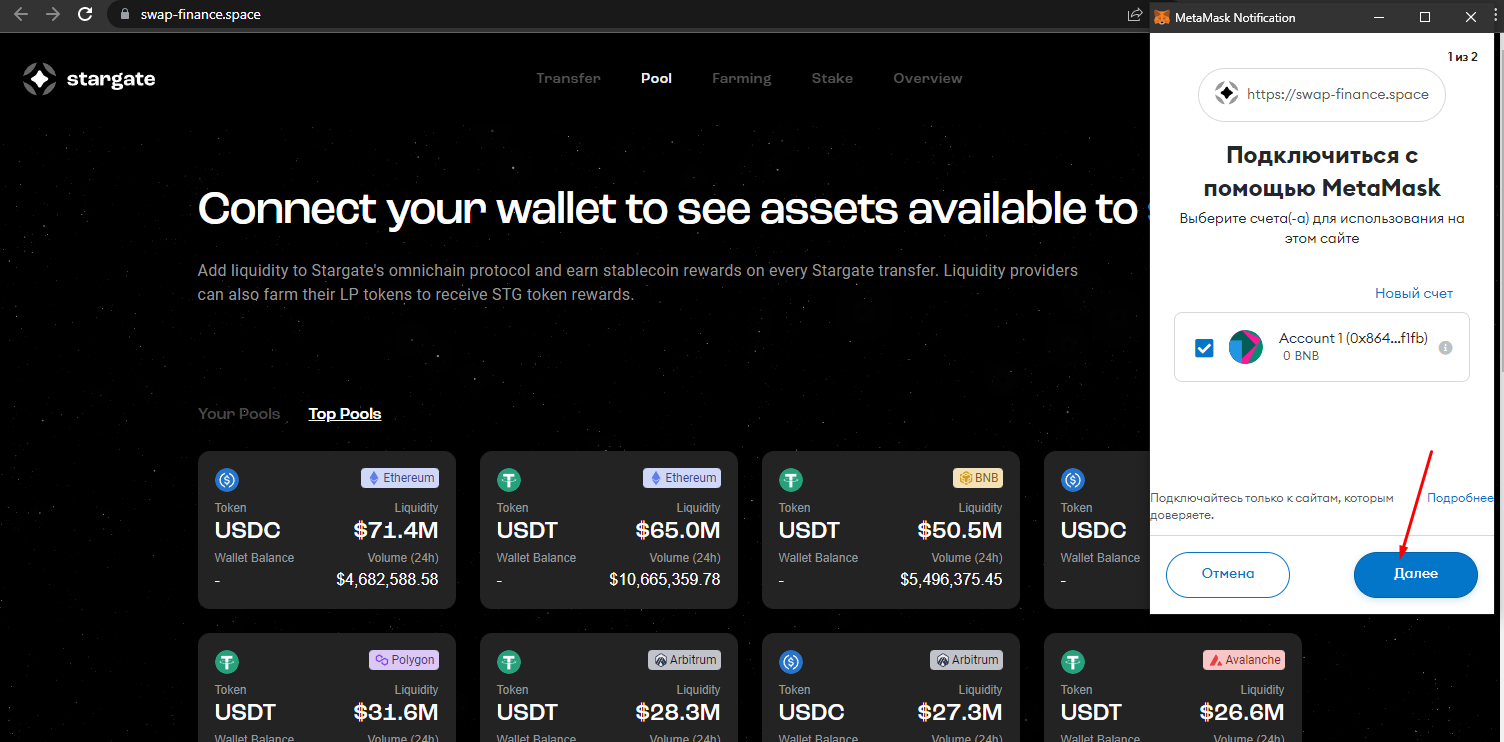The width and height of the screenshot is (1504, 742).
Task: Go back in the browser
Action: point(21,15)
